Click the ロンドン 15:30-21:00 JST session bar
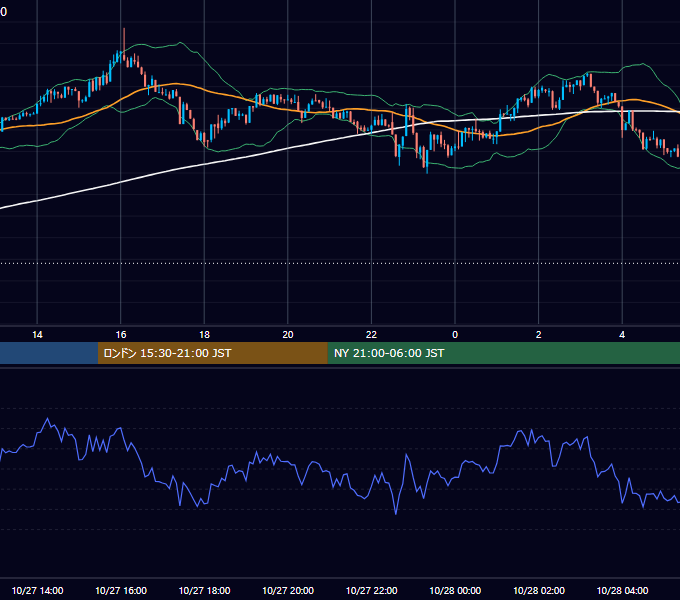Viewport: 680px width, 600px height. coord(212,353)
